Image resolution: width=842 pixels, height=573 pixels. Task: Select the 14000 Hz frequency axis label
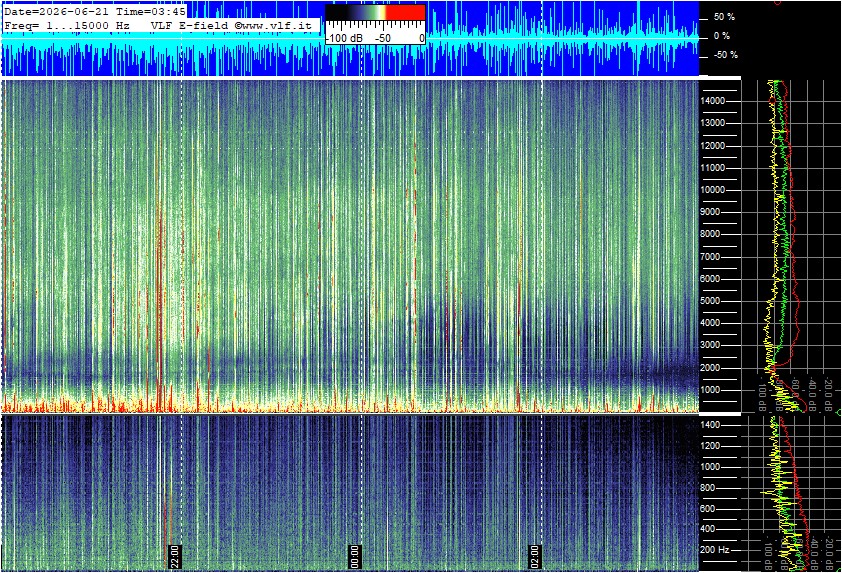click(713, 101)
